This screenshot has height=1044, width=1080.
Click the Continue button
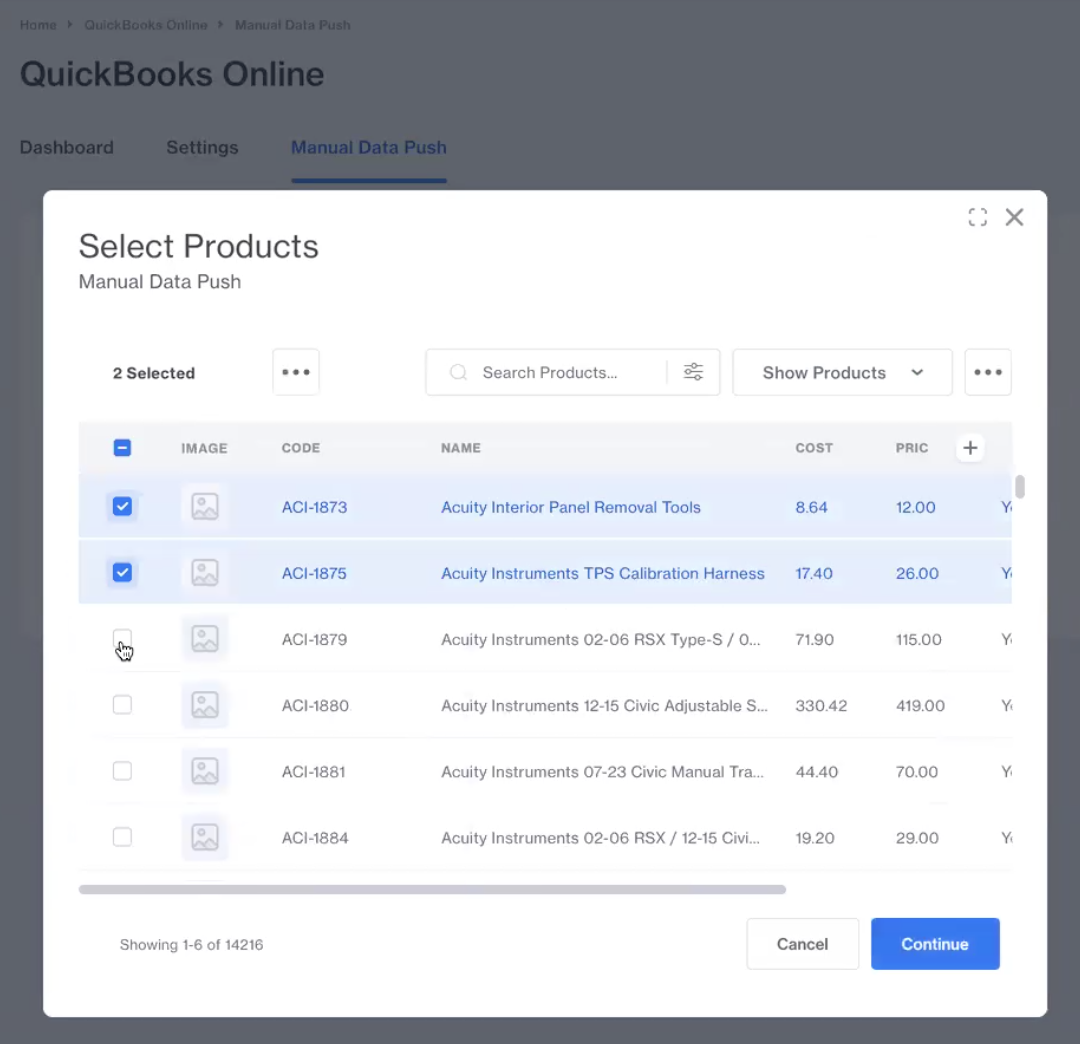pos(935,943)
